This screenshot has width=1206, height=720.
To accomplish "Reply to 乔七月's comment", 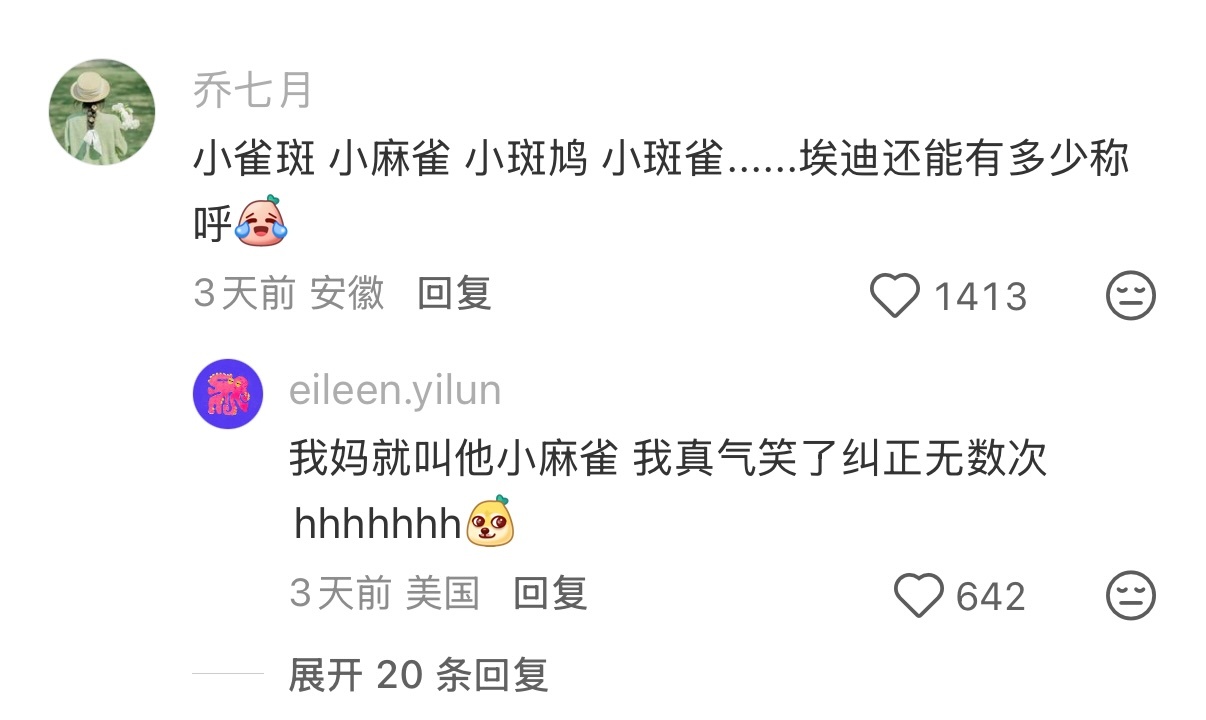I will [x=454, y=294].
